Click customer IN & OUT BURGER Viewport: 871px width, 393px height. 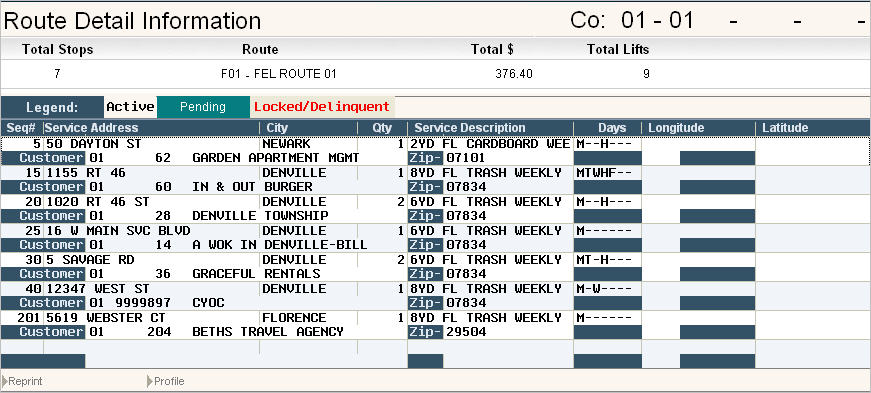[252, 187]
